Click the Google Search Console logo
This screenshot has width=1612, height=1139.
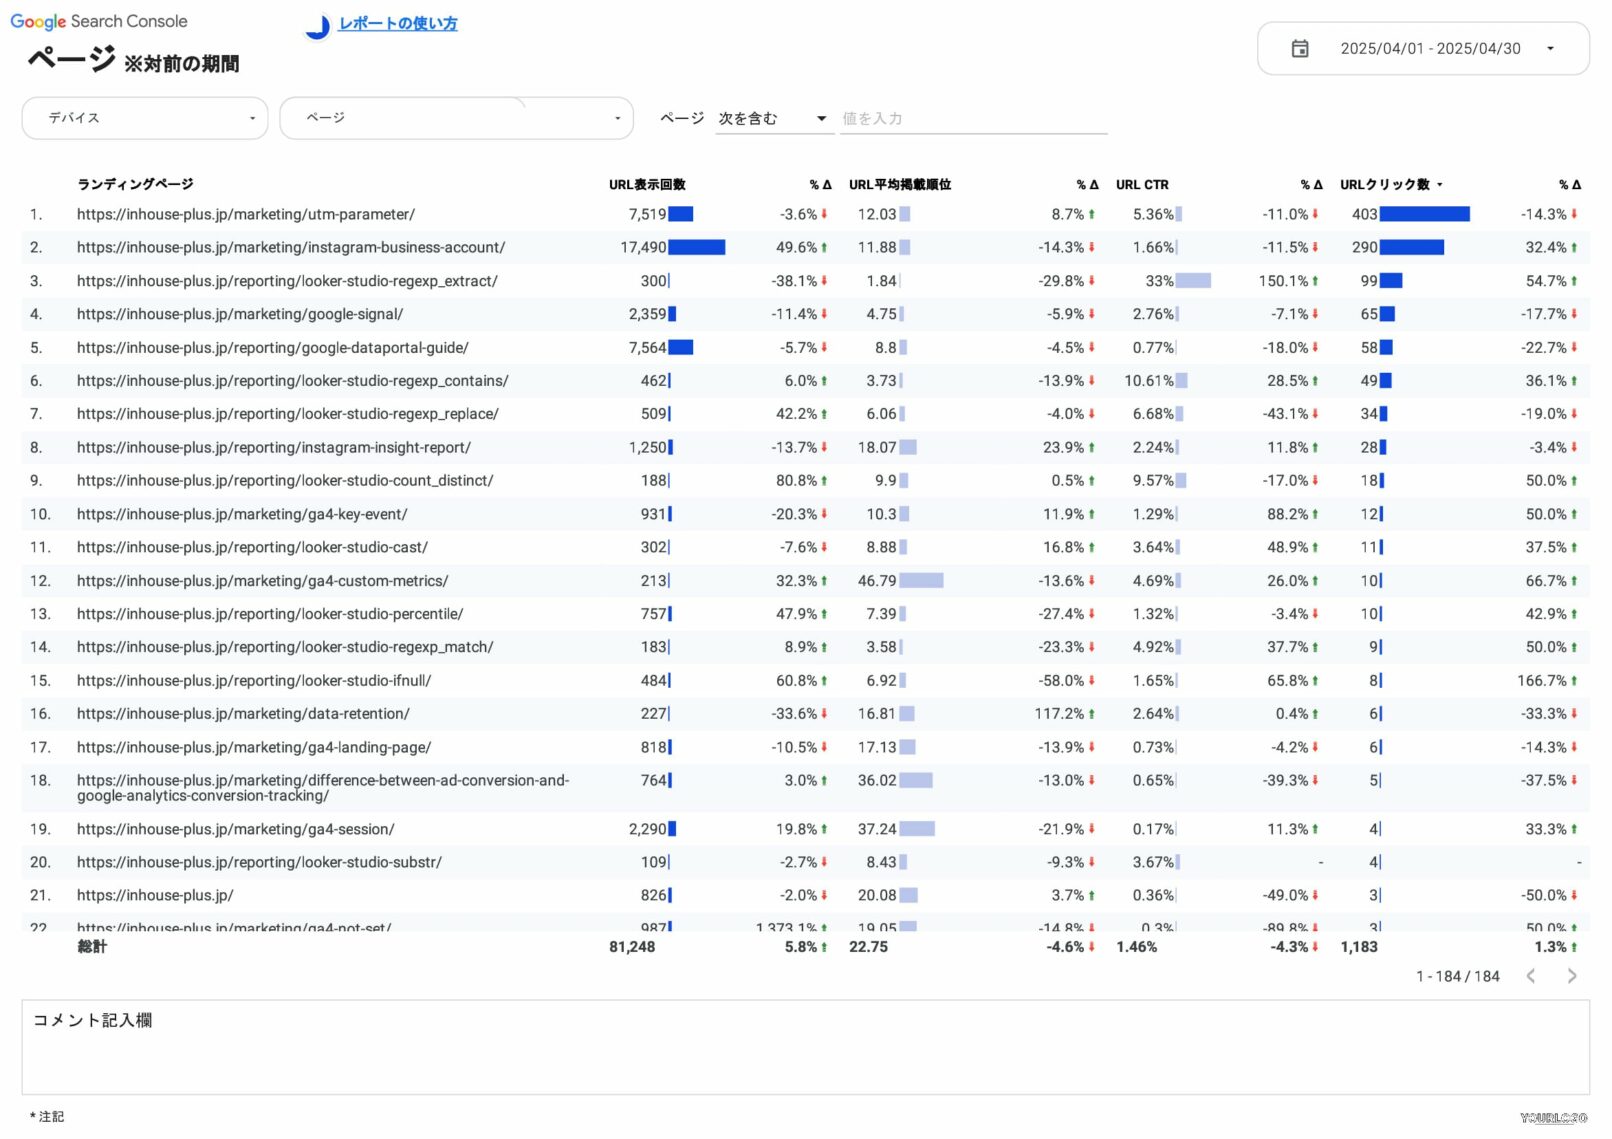point(98,21)
